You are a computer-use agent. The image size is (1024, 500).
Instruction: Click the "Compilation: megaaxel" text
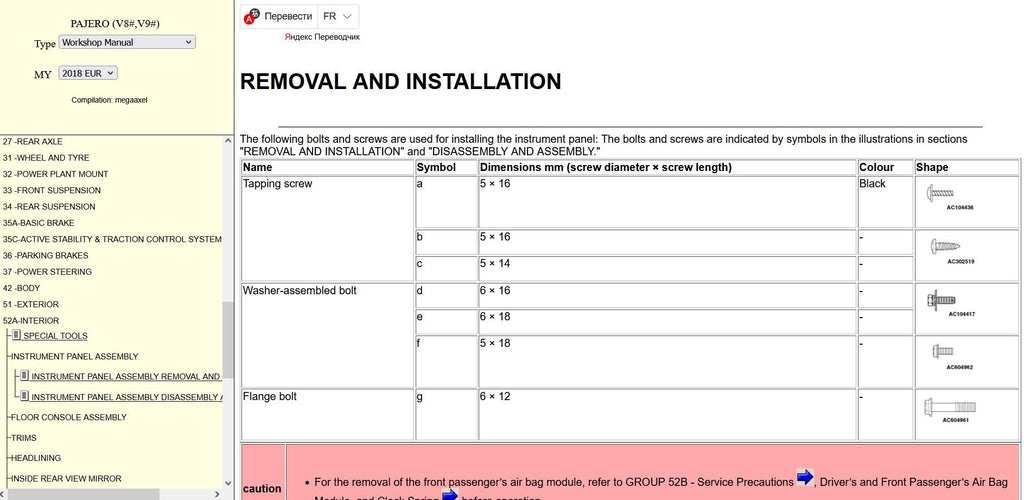coord(109,101)
